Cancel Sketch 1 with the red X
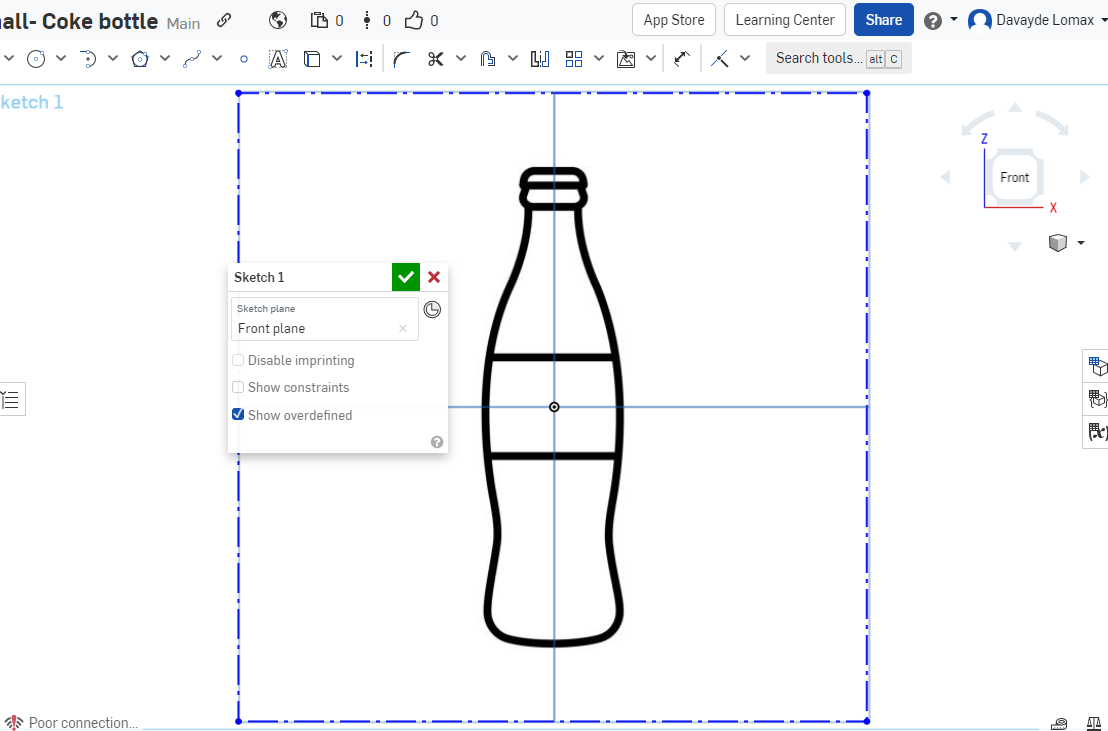Viewport: 1108px width, 731px height. (x=434, y=277)
